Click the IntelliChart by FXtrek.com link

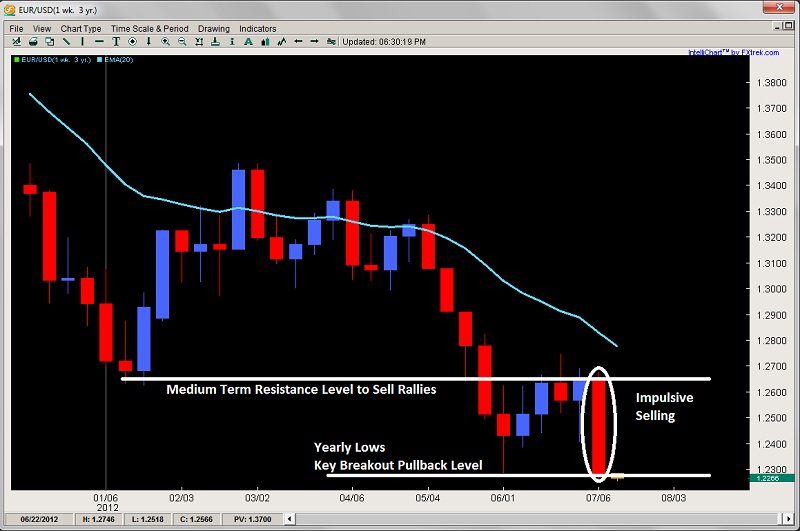pos(734,53)
